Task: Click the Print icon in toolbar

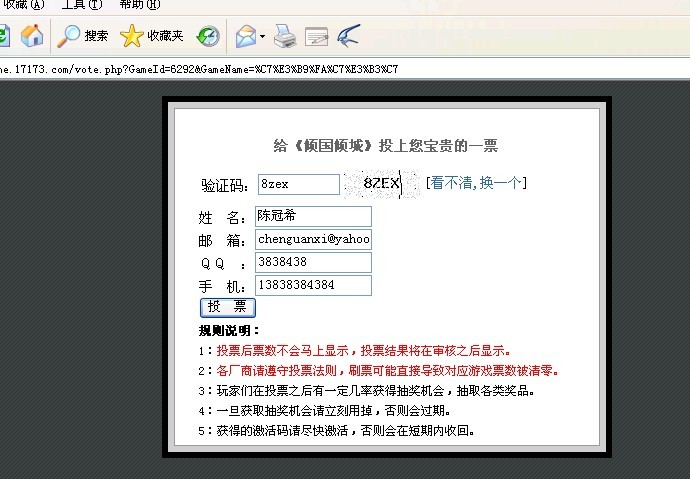Action: (285, 37)
